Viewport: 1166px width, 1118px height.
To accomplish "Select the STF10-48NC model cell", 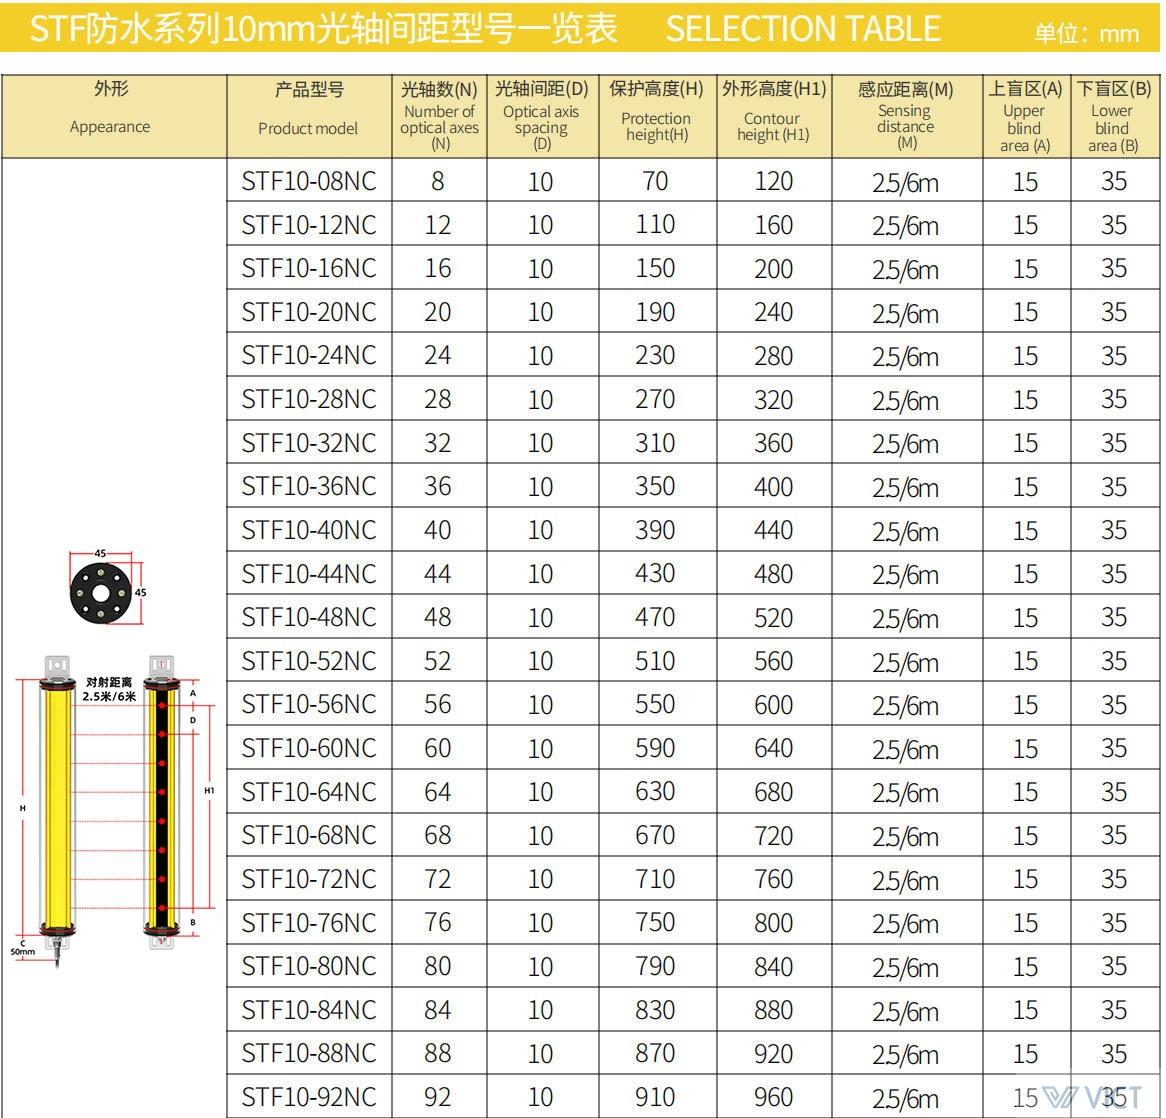I will pos(308,618).
